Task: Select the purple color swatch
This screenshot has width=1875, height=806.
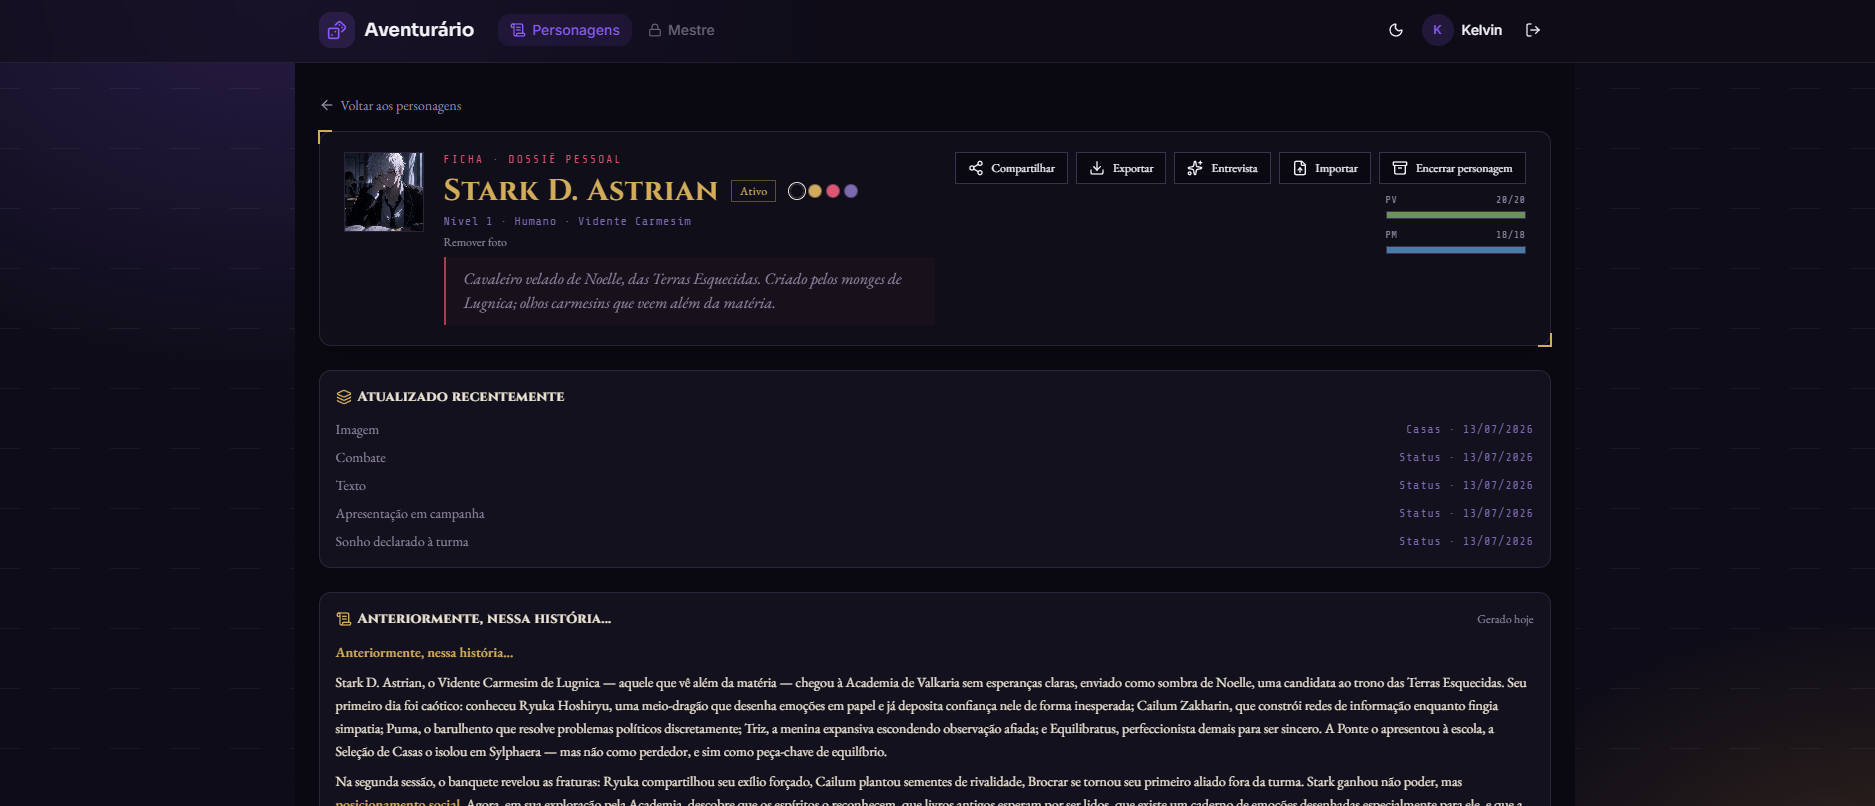Action: 851,191
